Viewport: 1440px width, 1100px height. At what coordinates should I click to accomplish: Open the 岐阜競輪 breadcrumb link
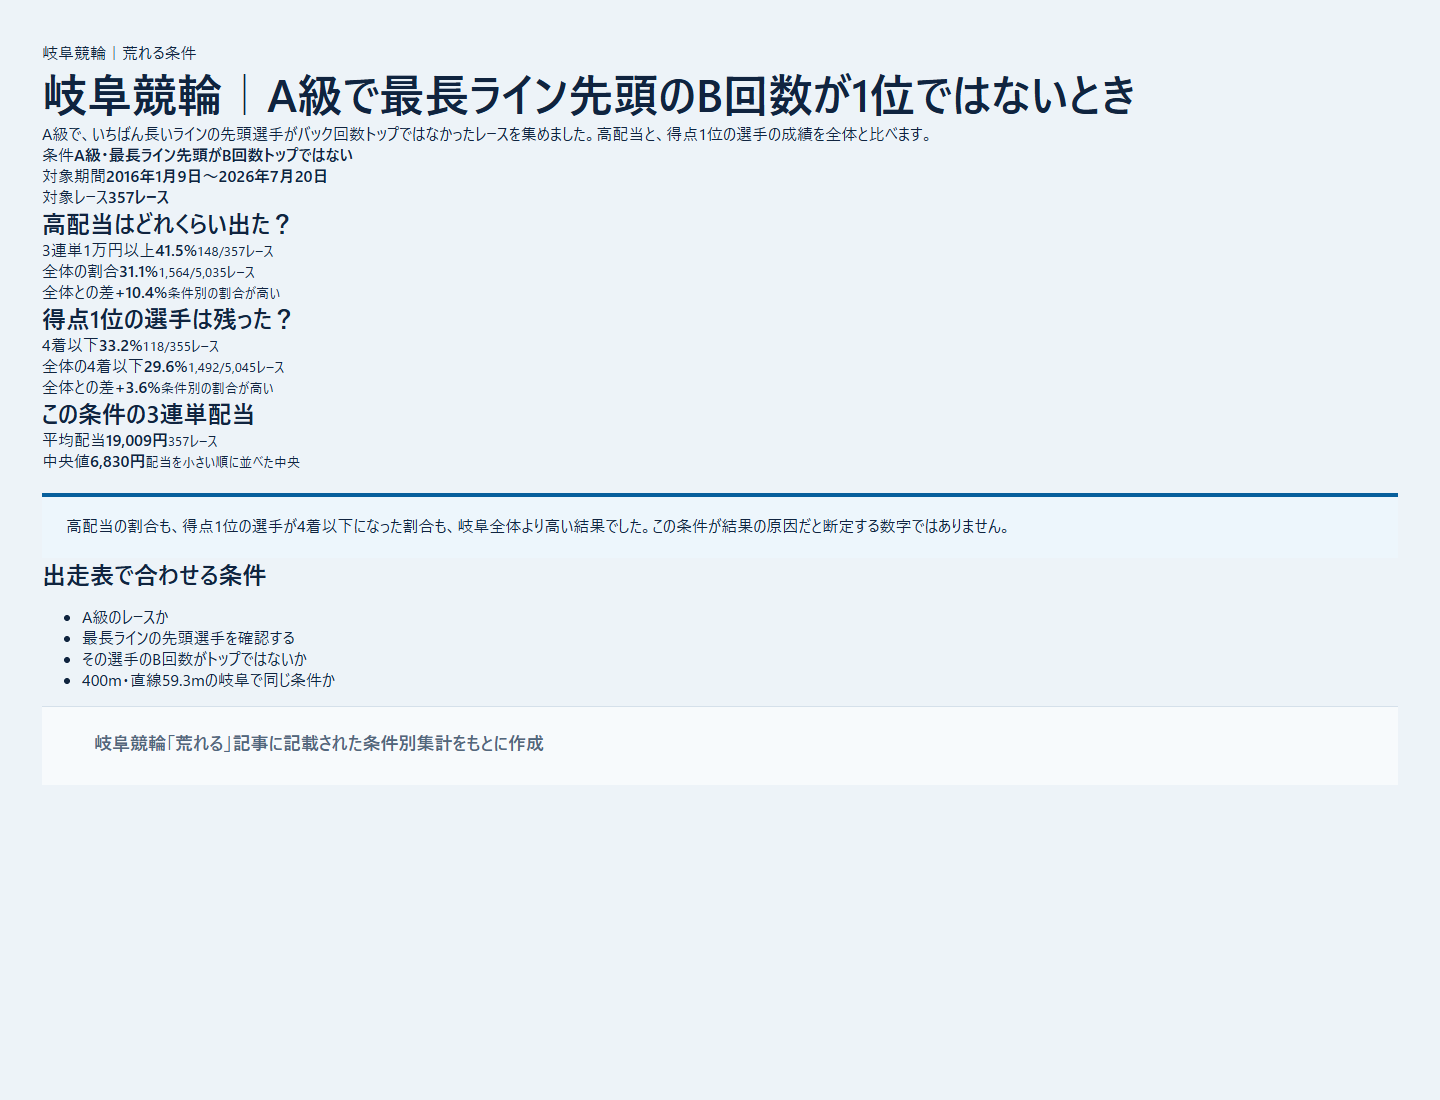click(74, 53)
